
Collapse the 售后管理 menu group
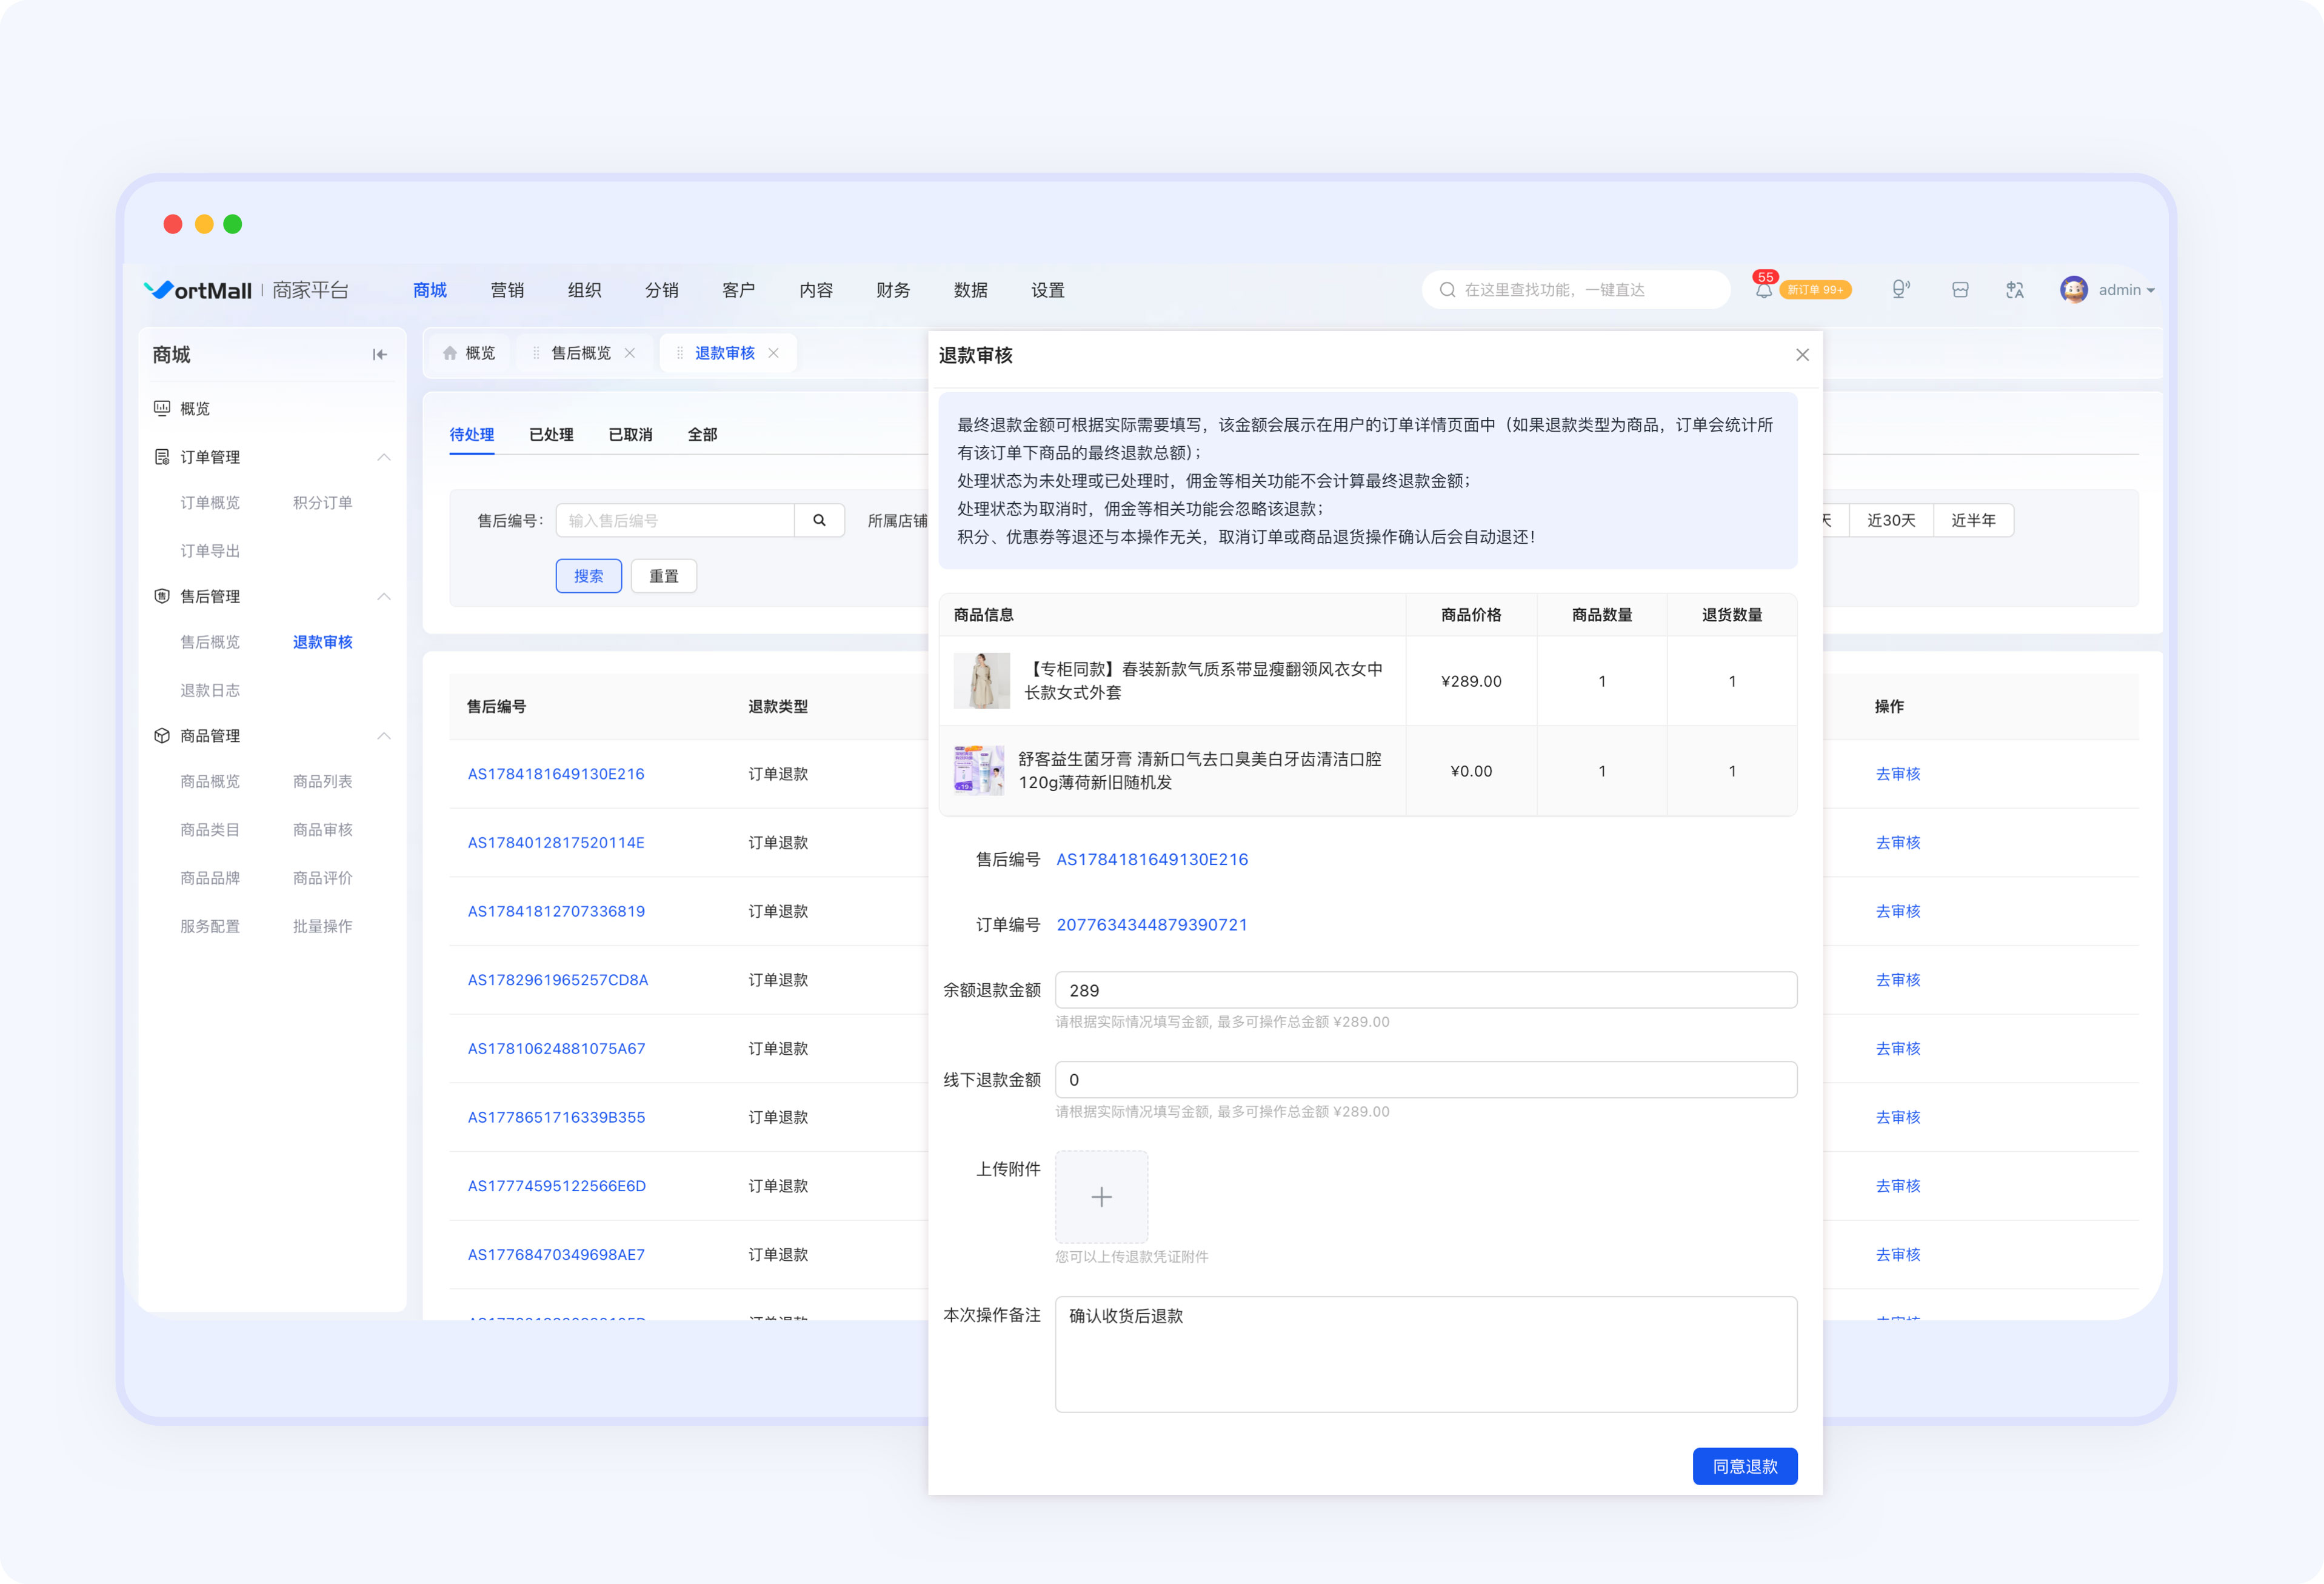pos(384,596)
